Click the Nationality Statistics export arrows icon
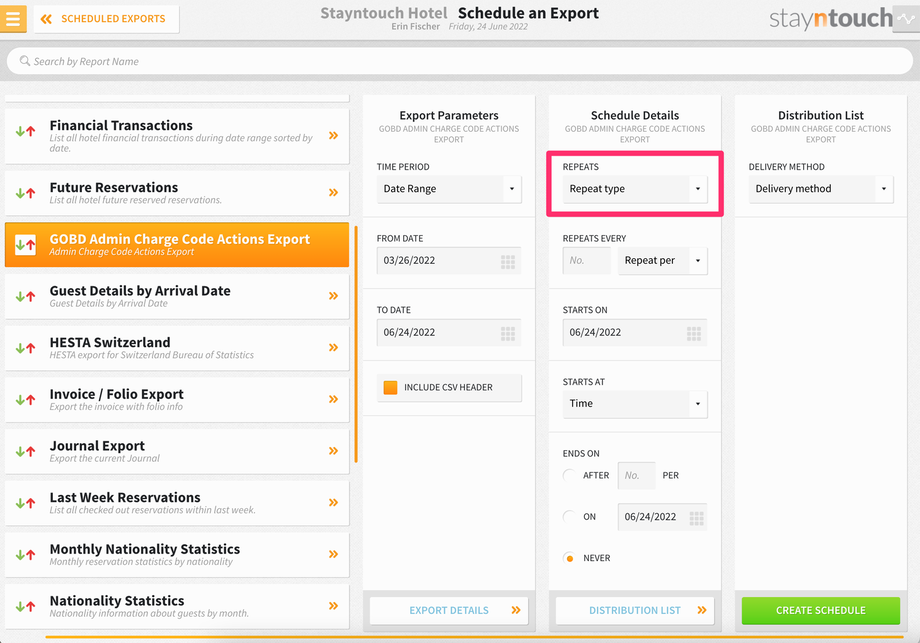920x643 pixels. pos(25,607)
